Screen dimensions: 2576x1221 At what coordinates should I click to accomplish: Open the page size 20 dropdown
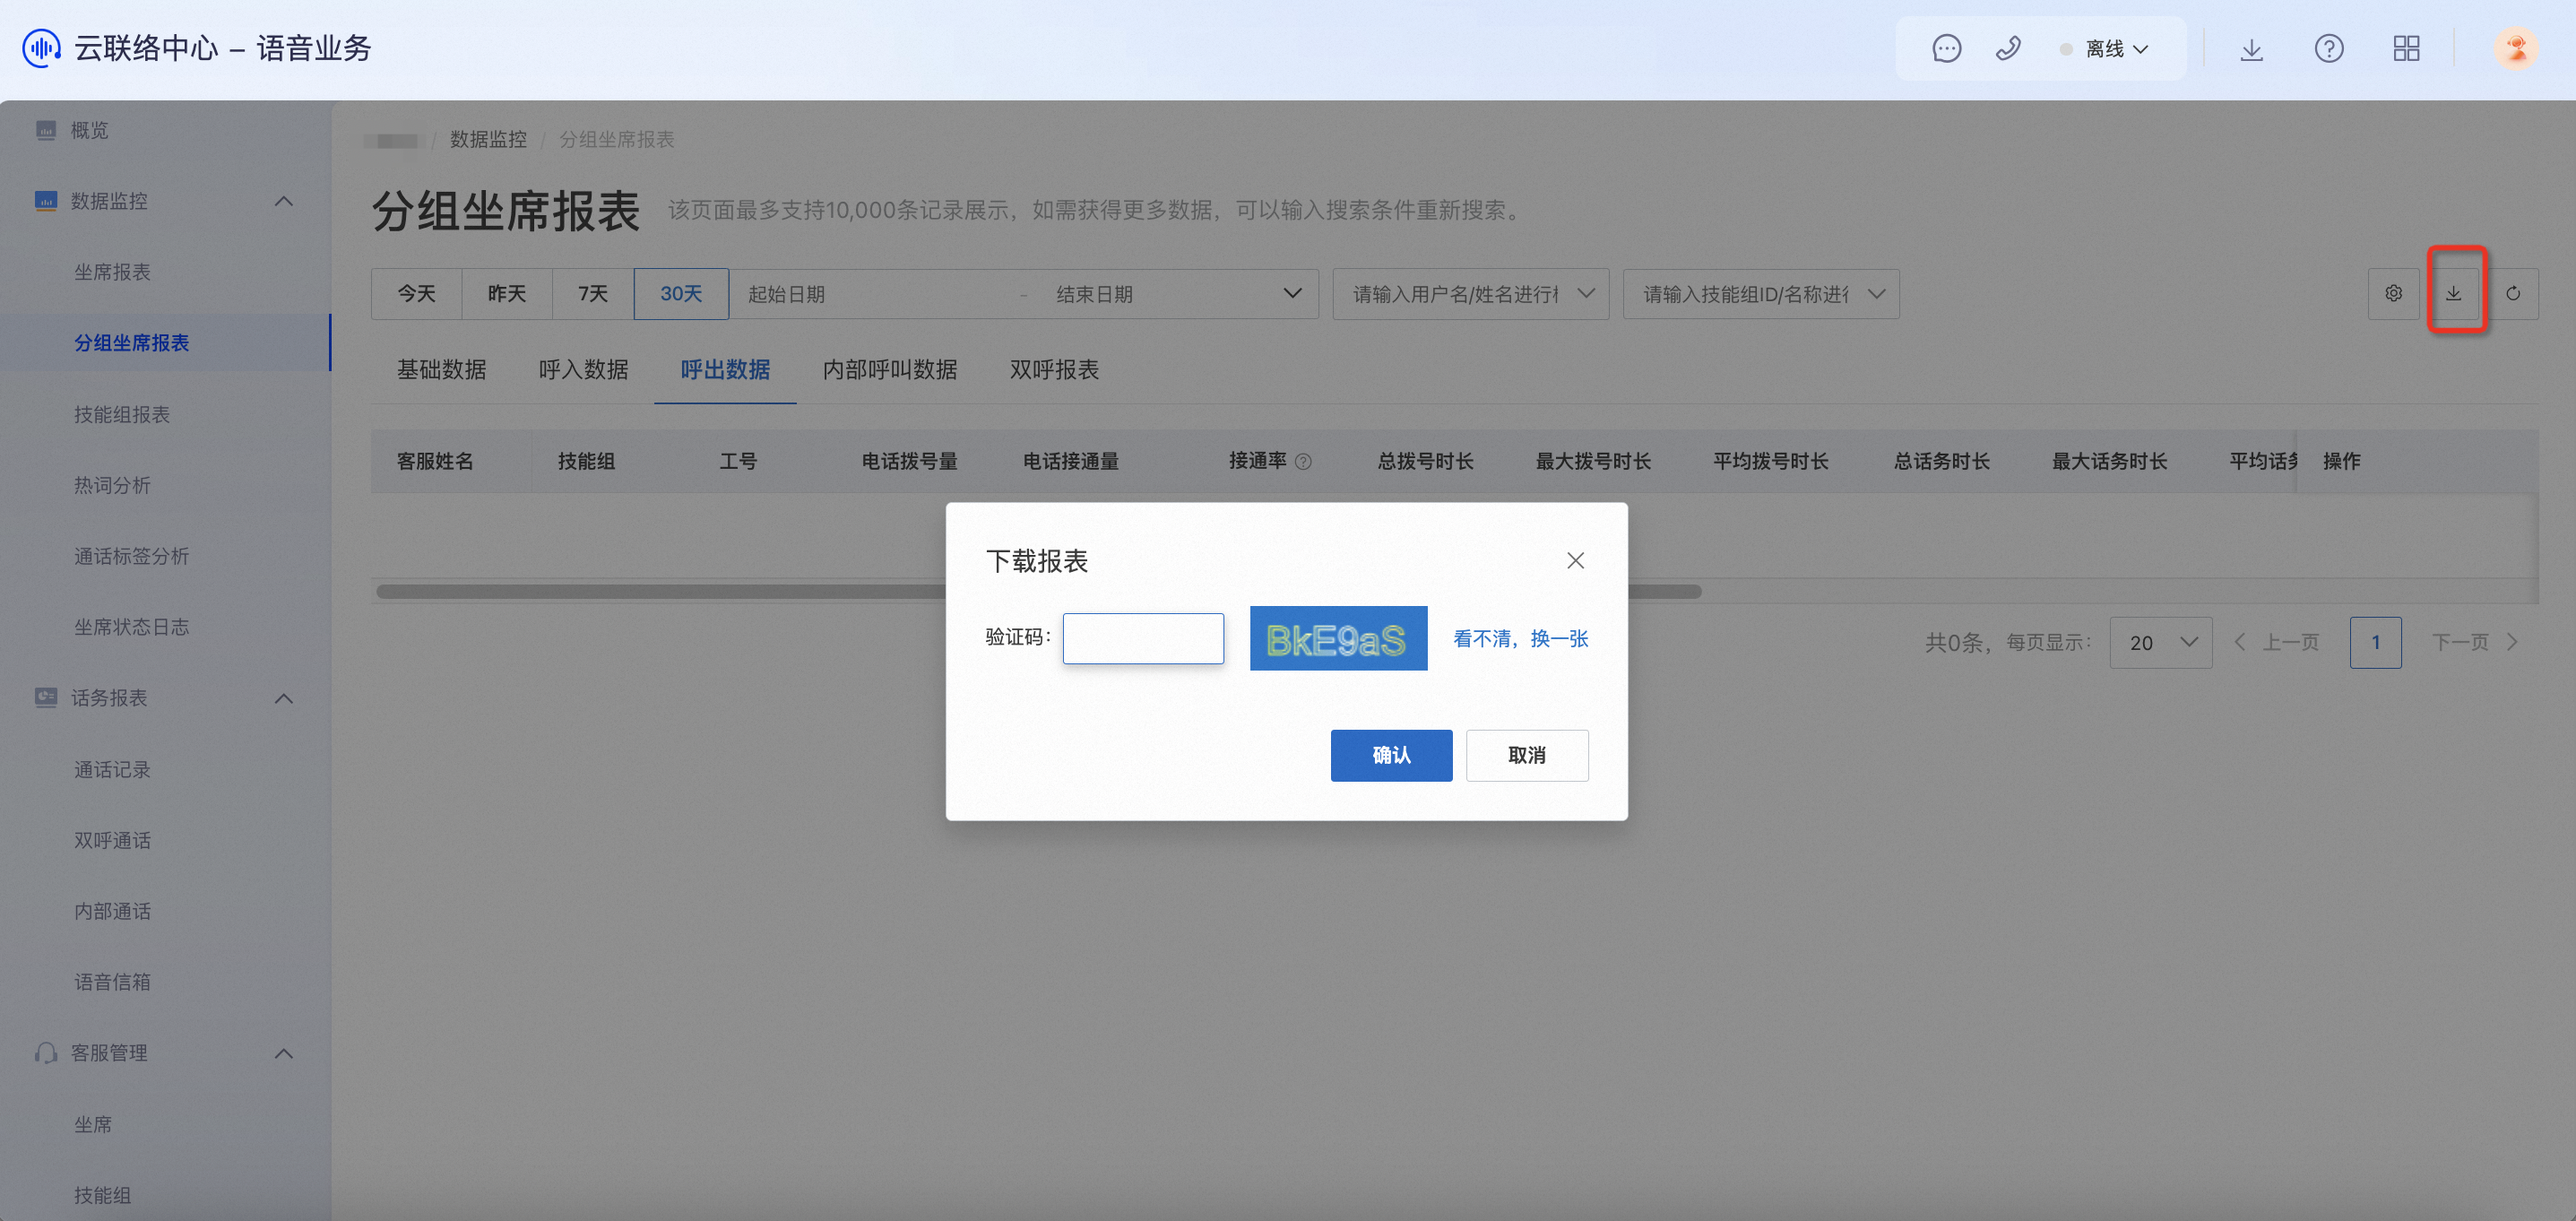pos(2160,642)
